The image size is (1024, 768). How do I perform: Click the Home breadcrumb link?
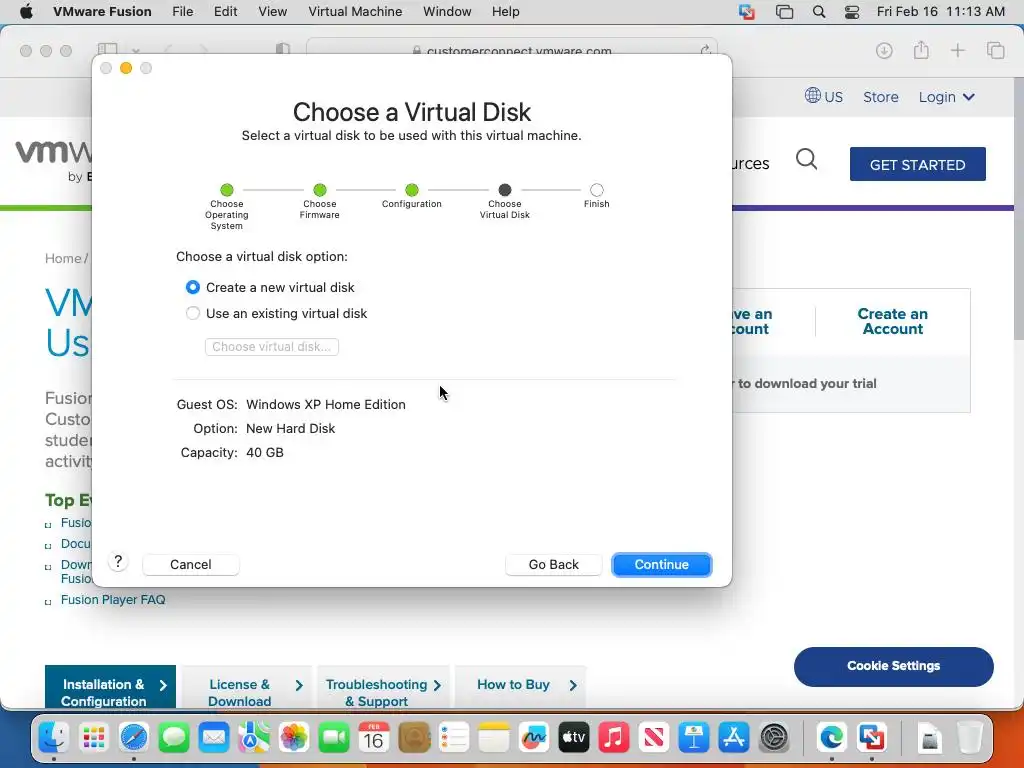(63, 259)
